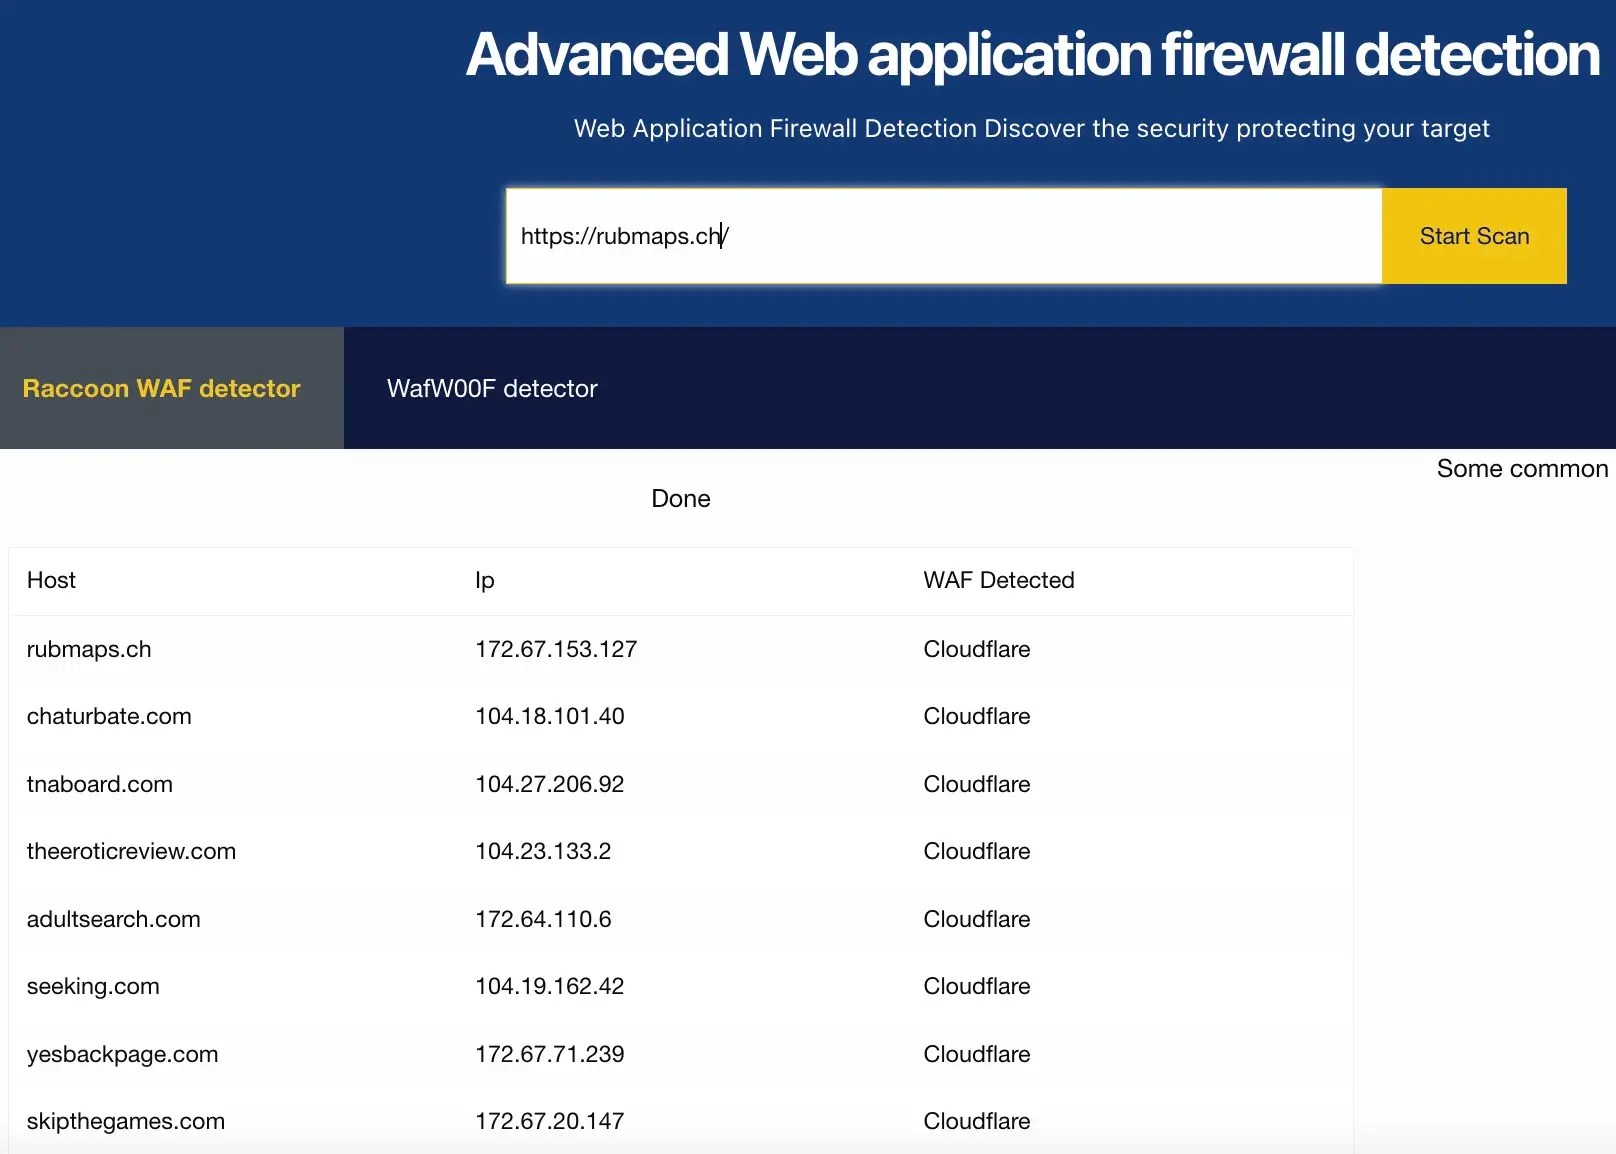The image size is (1616, 1154).
Task: Select the chaturbate.com host cell
Action: [109, 716]
